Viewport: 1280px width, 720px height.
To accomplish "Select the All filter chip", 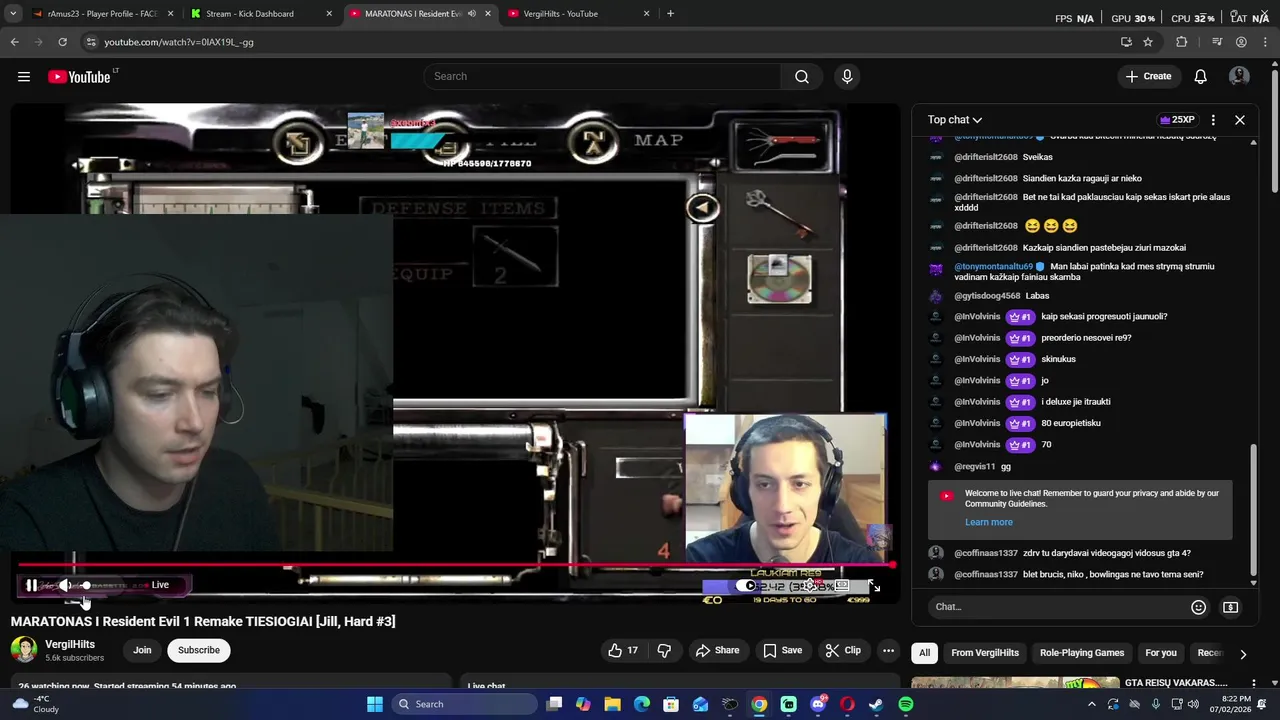I will (924, 653).
